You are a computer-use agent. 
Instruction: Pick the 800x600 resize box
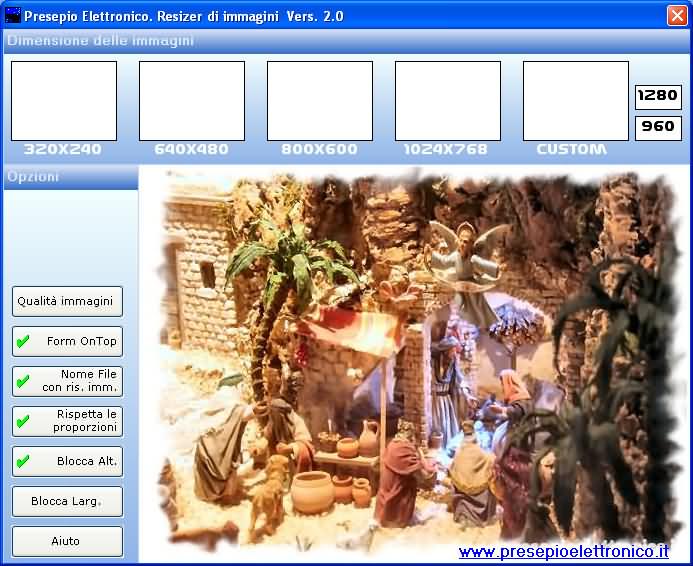coord(320,101)
